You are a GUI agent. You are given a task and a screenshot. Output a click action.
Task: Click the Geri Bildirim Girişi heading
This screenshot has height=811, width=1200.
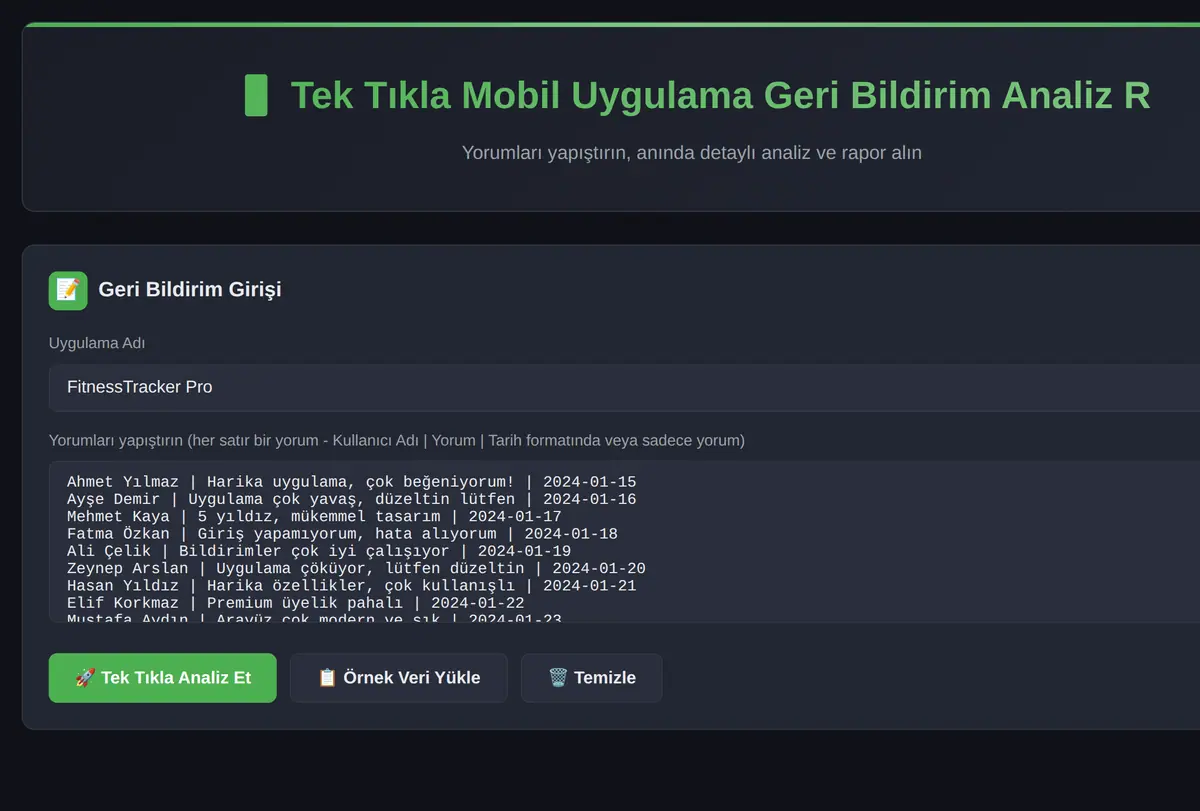click(190, 290)
